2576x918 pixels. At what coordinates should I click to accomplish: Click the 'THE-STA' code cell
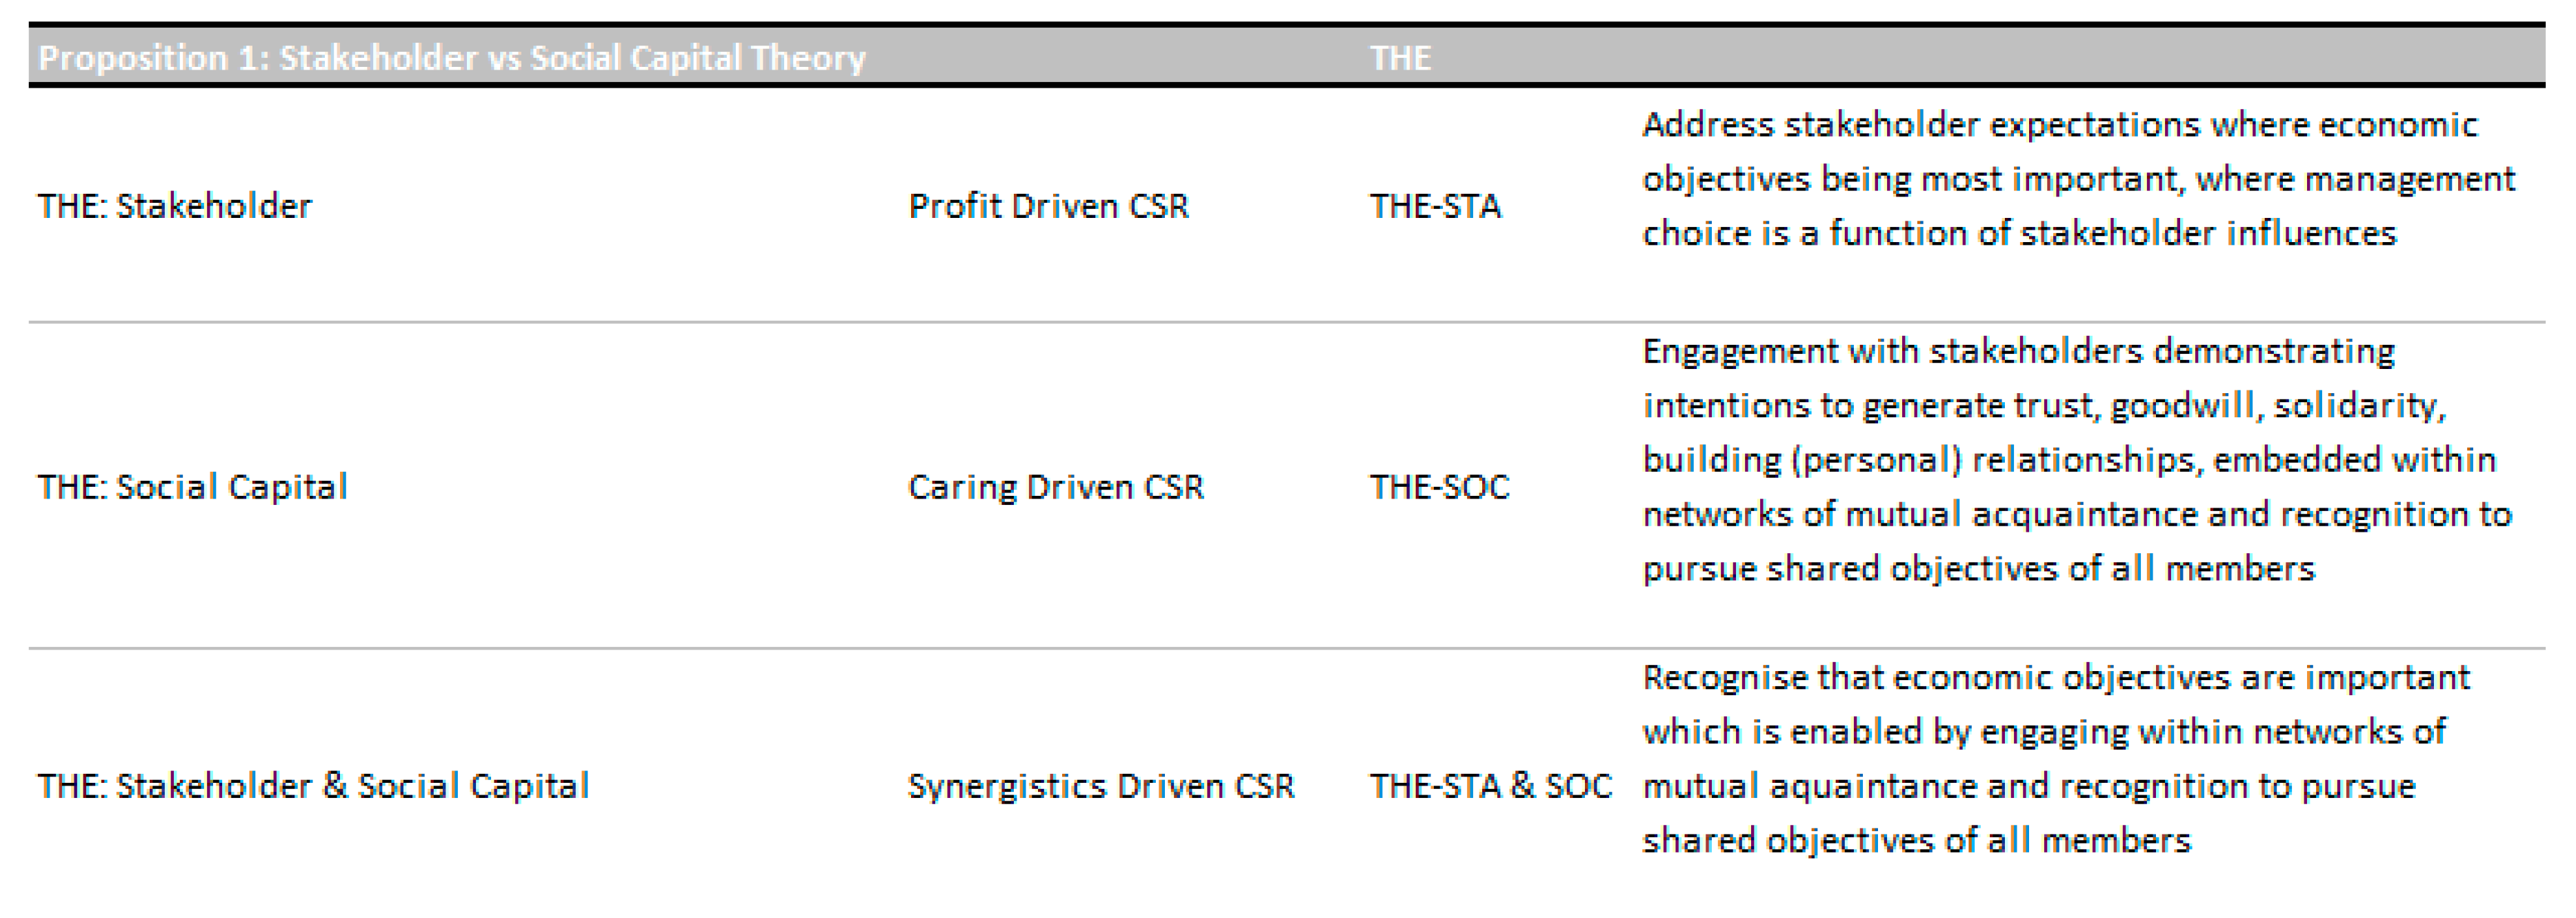1435,206
